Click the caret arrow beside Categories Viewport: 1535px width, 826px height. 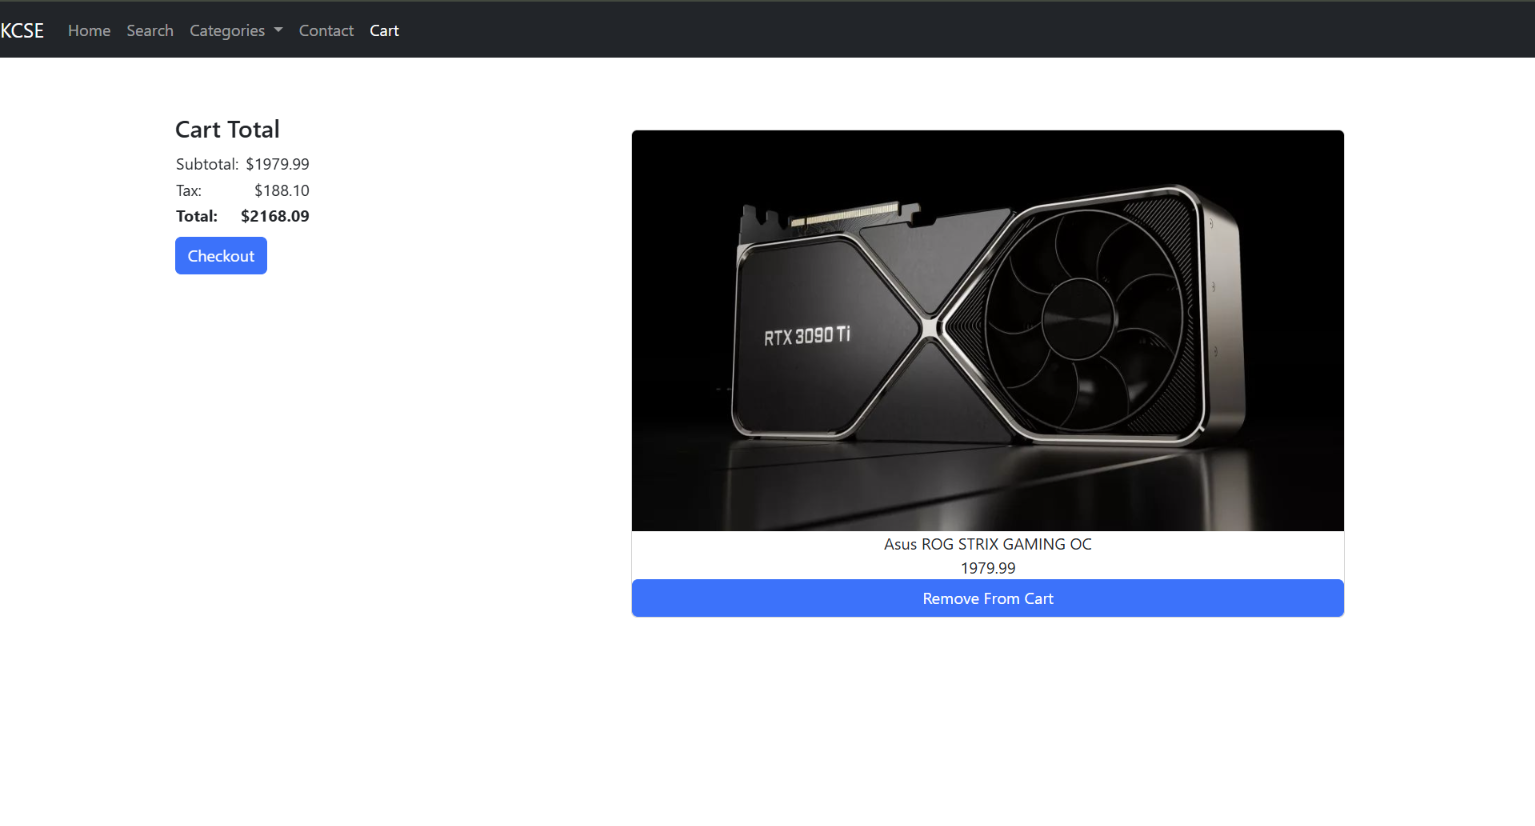pyautogui.click(x=278, y=30)
